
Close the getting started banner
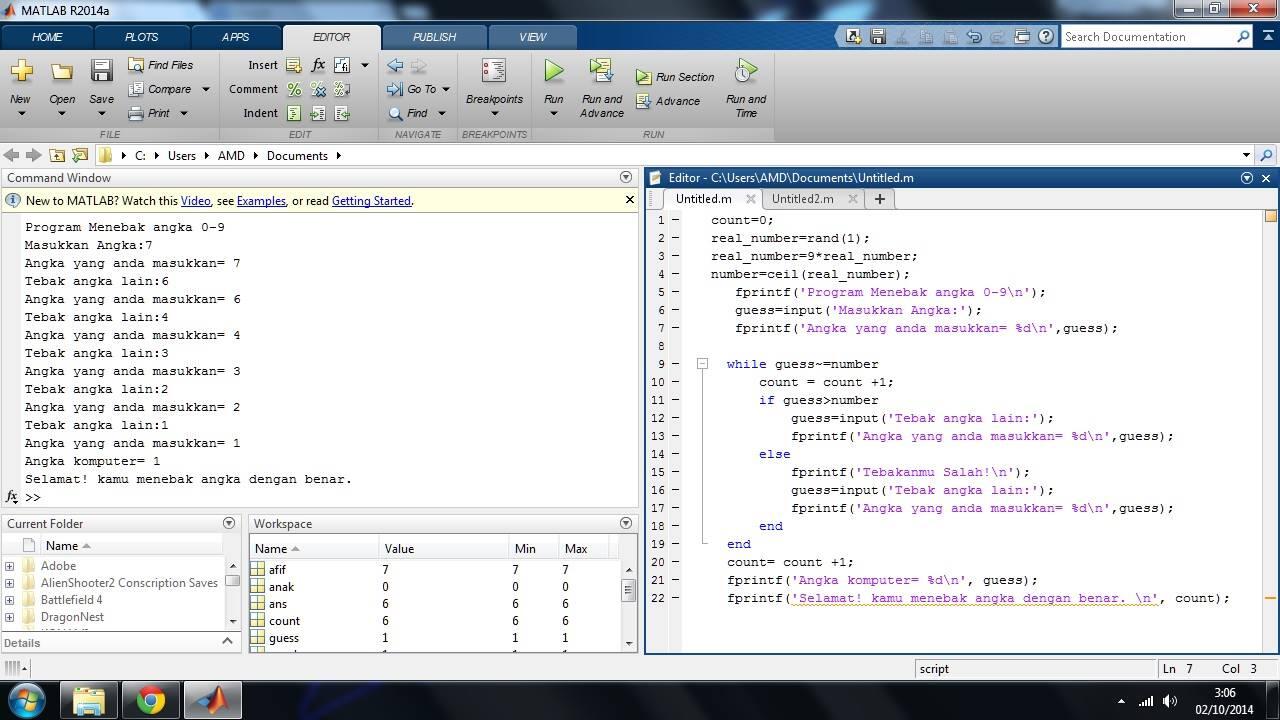coord(629,200)
